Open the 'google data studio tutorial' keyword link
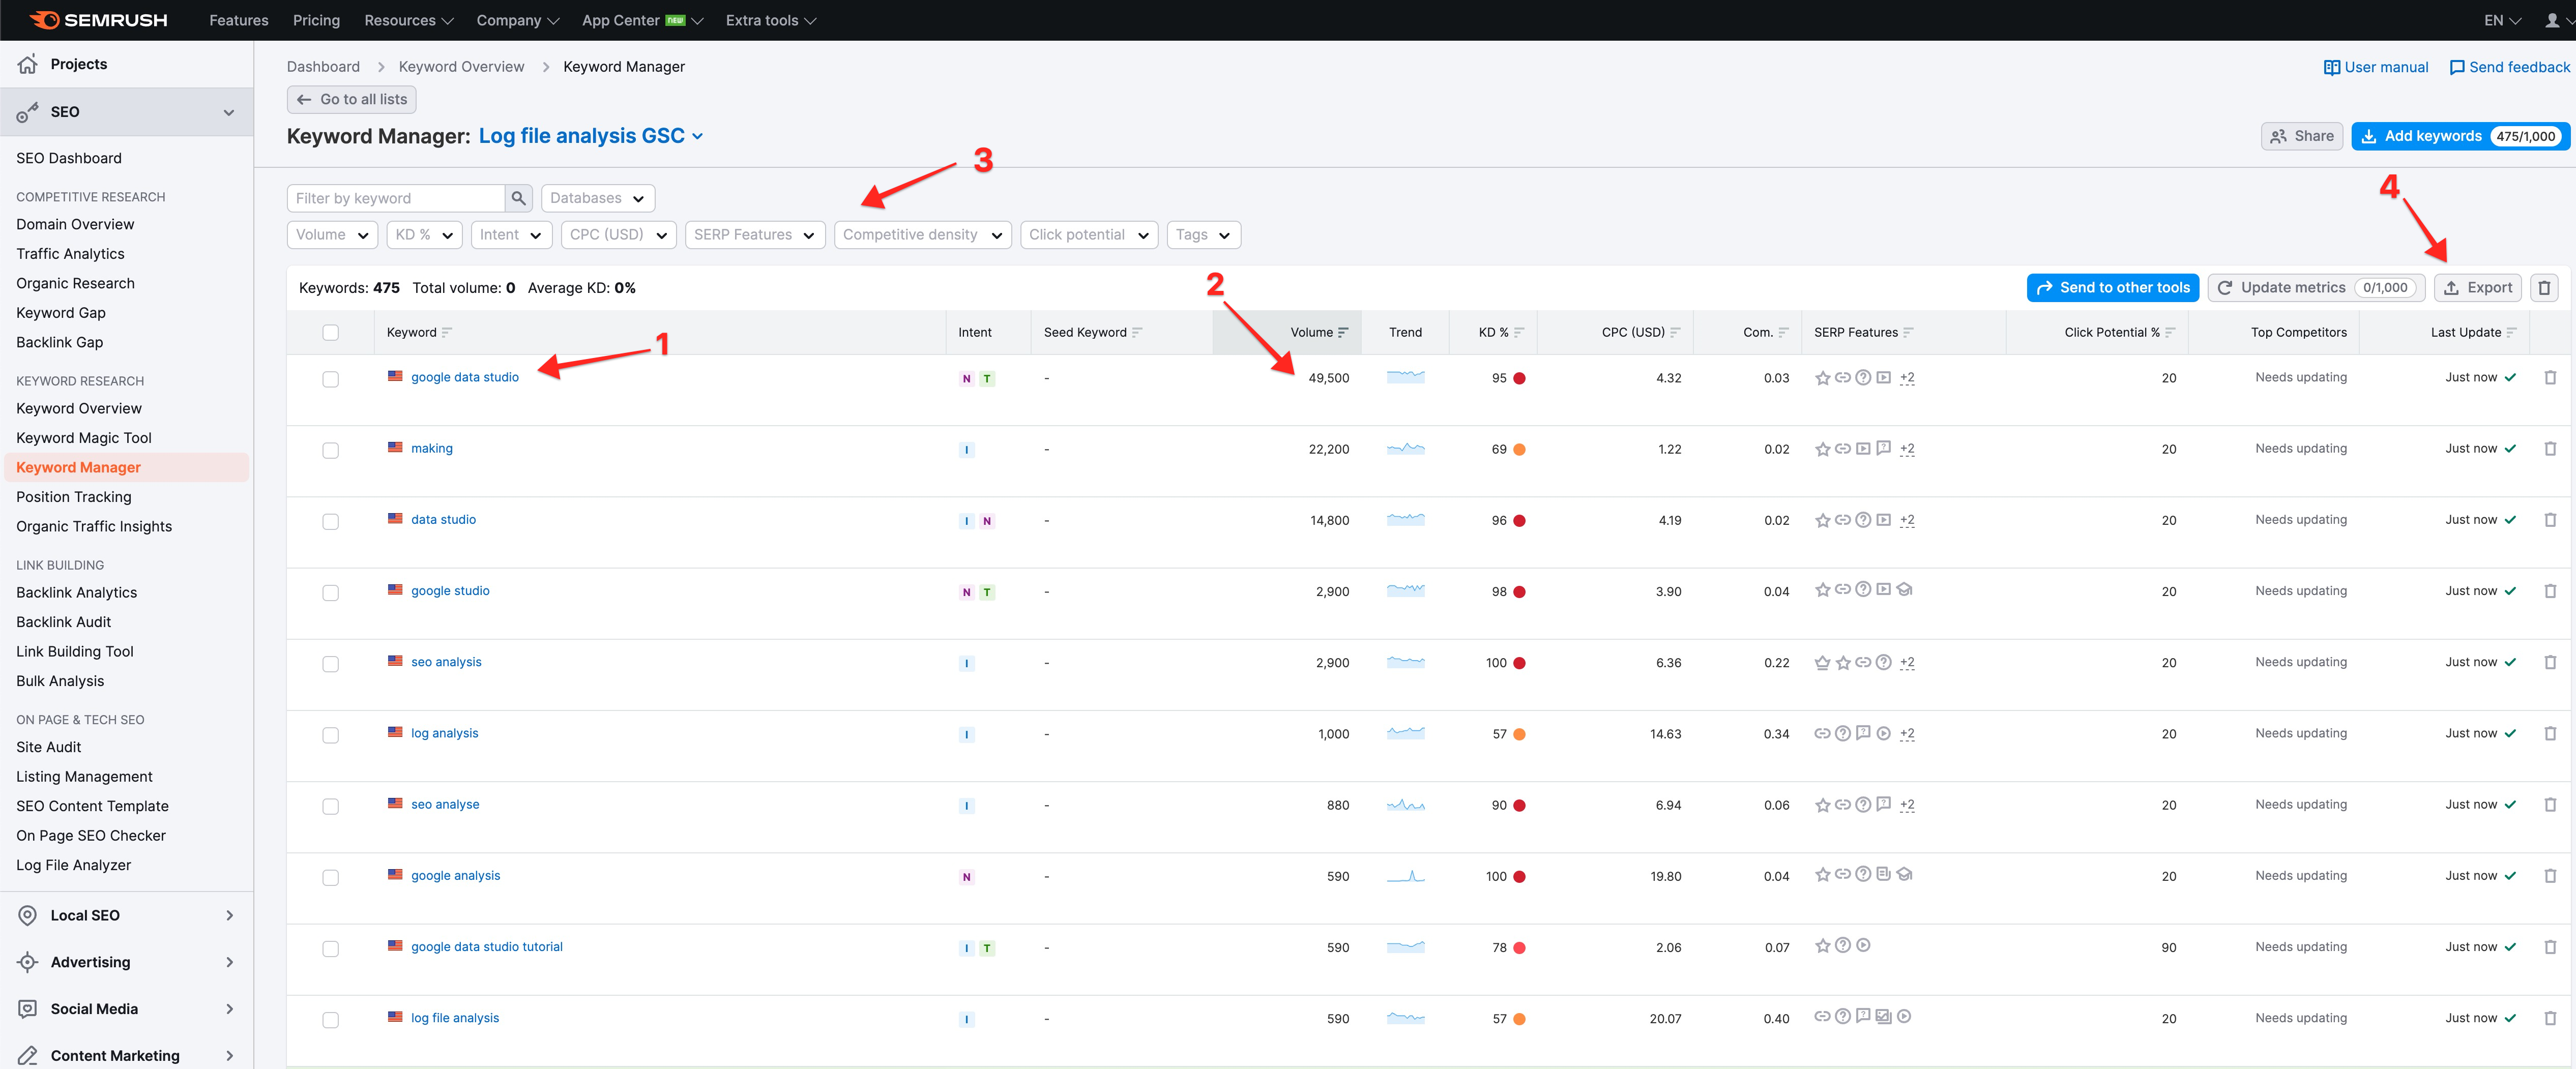 486,947
